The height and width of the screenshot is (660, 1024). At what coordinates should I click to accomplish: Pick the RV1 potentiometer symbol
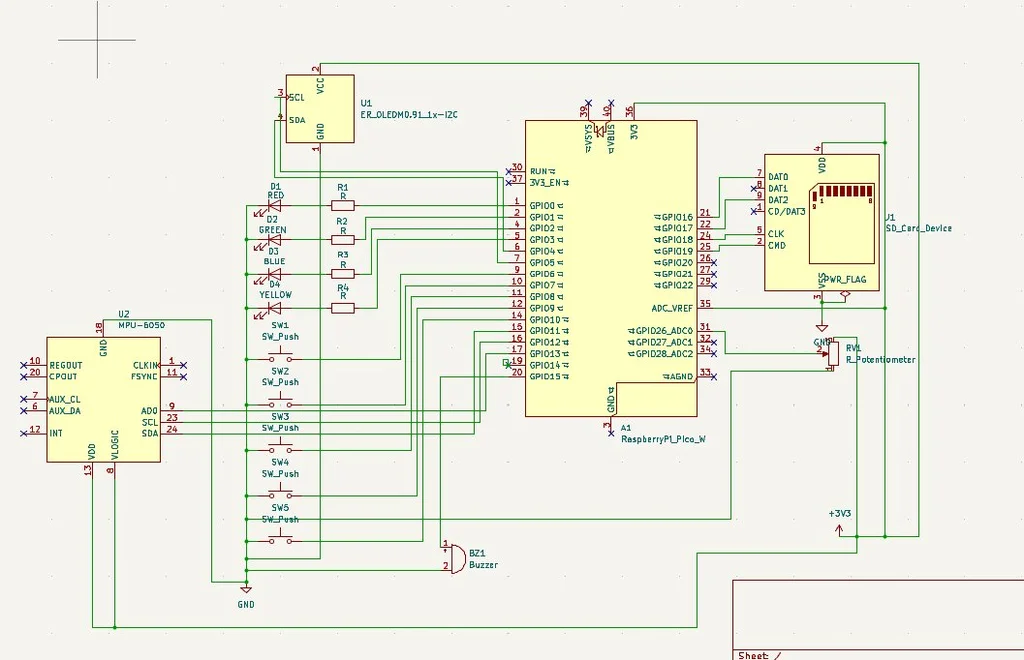pos(833,354)
